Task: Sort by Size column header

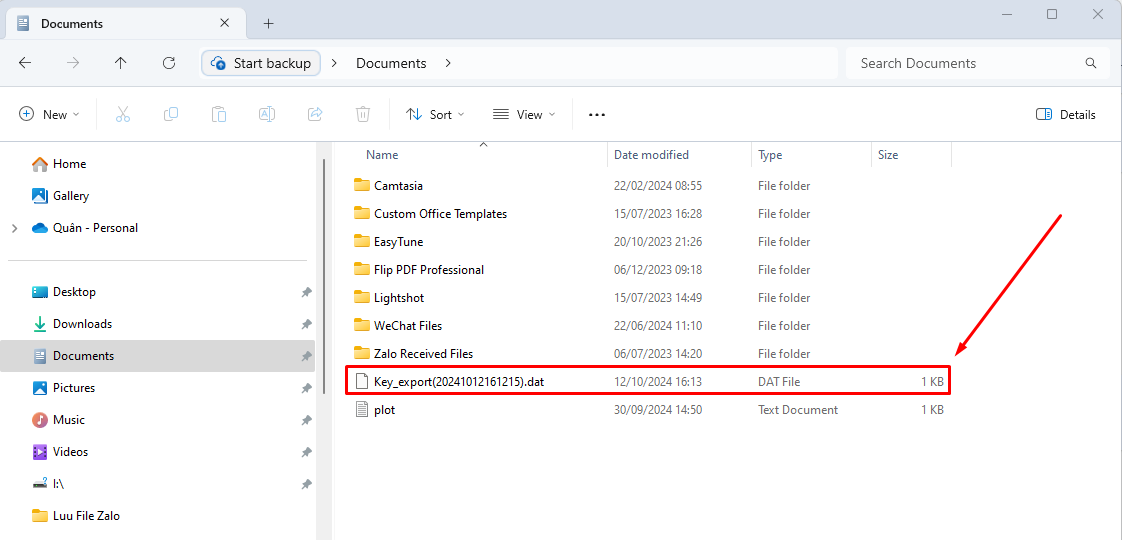Action: click(x=887, y=154)
